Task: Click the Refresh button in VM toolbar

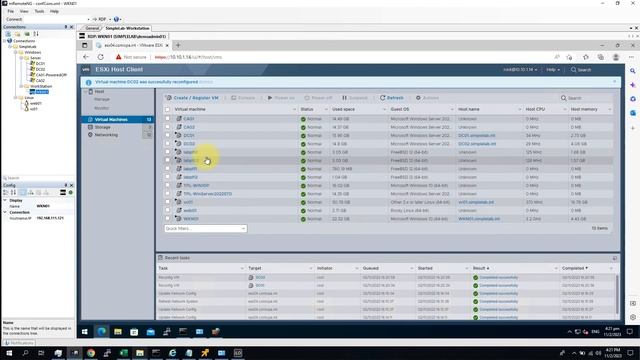Action: (391, 98)
